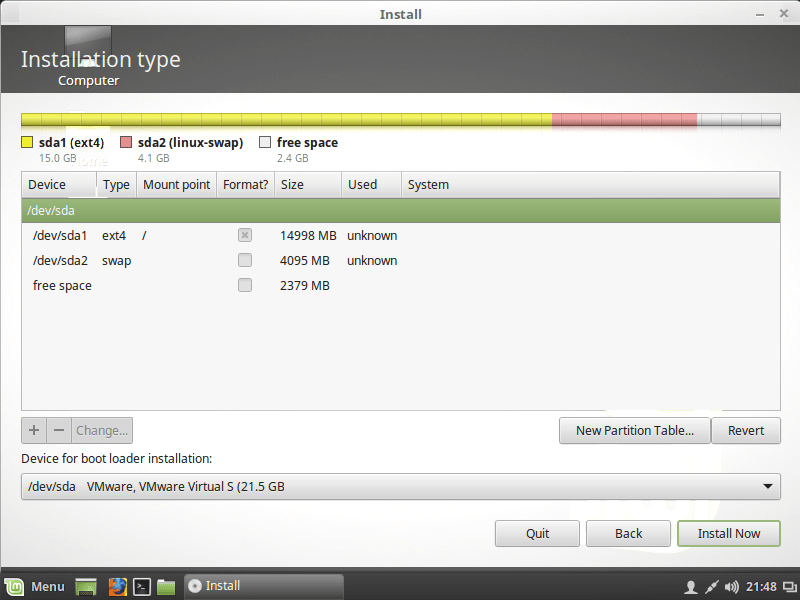This screenshot has height=600, width=800.
Task: Toggle format checkbox for free space row
Action: point(245,285)
